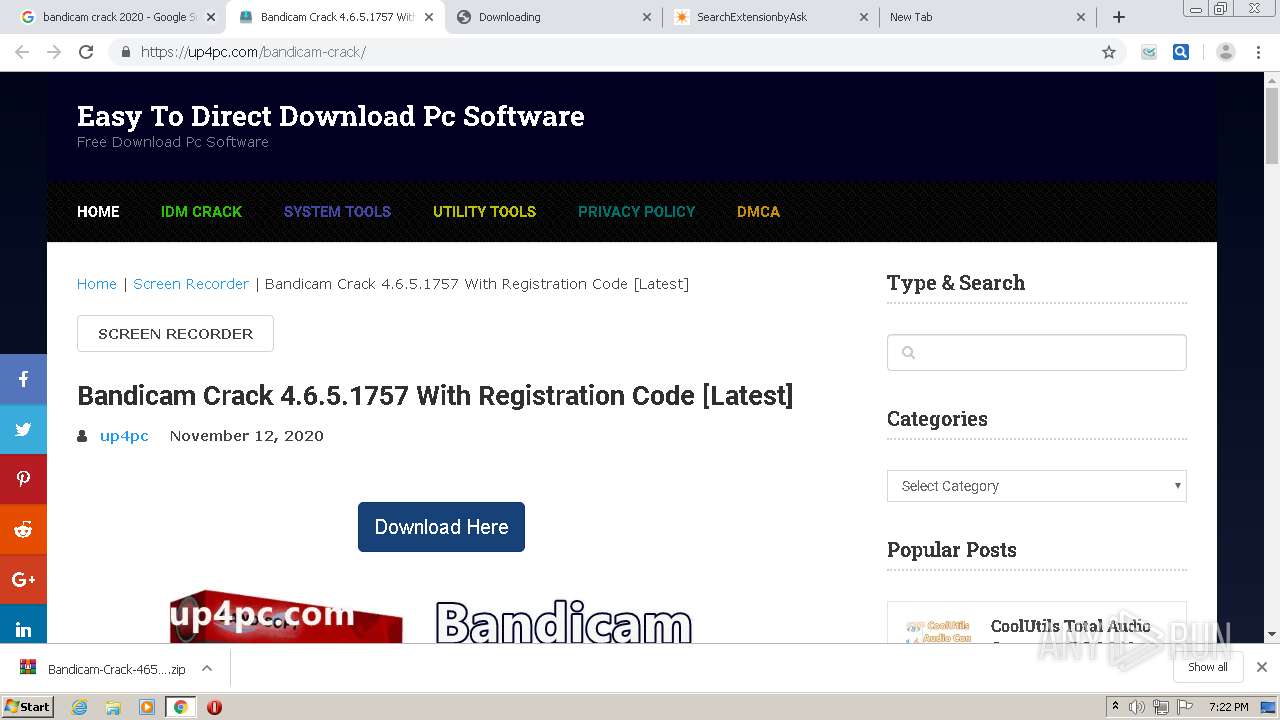Open PRIVACY POLICY menu item

tap(636, 212)
